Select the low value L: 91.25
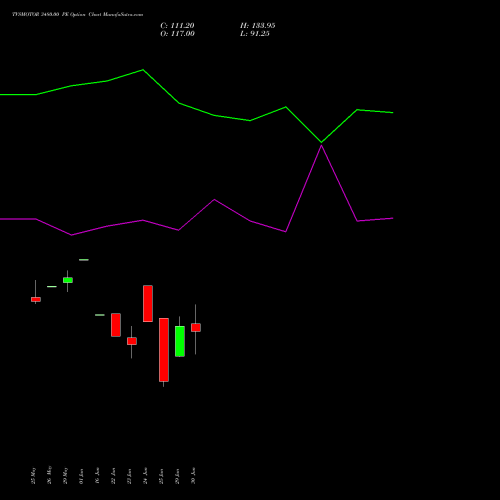Image resolution: width=500 pixels, height=500 pixels. coord(255,34)
